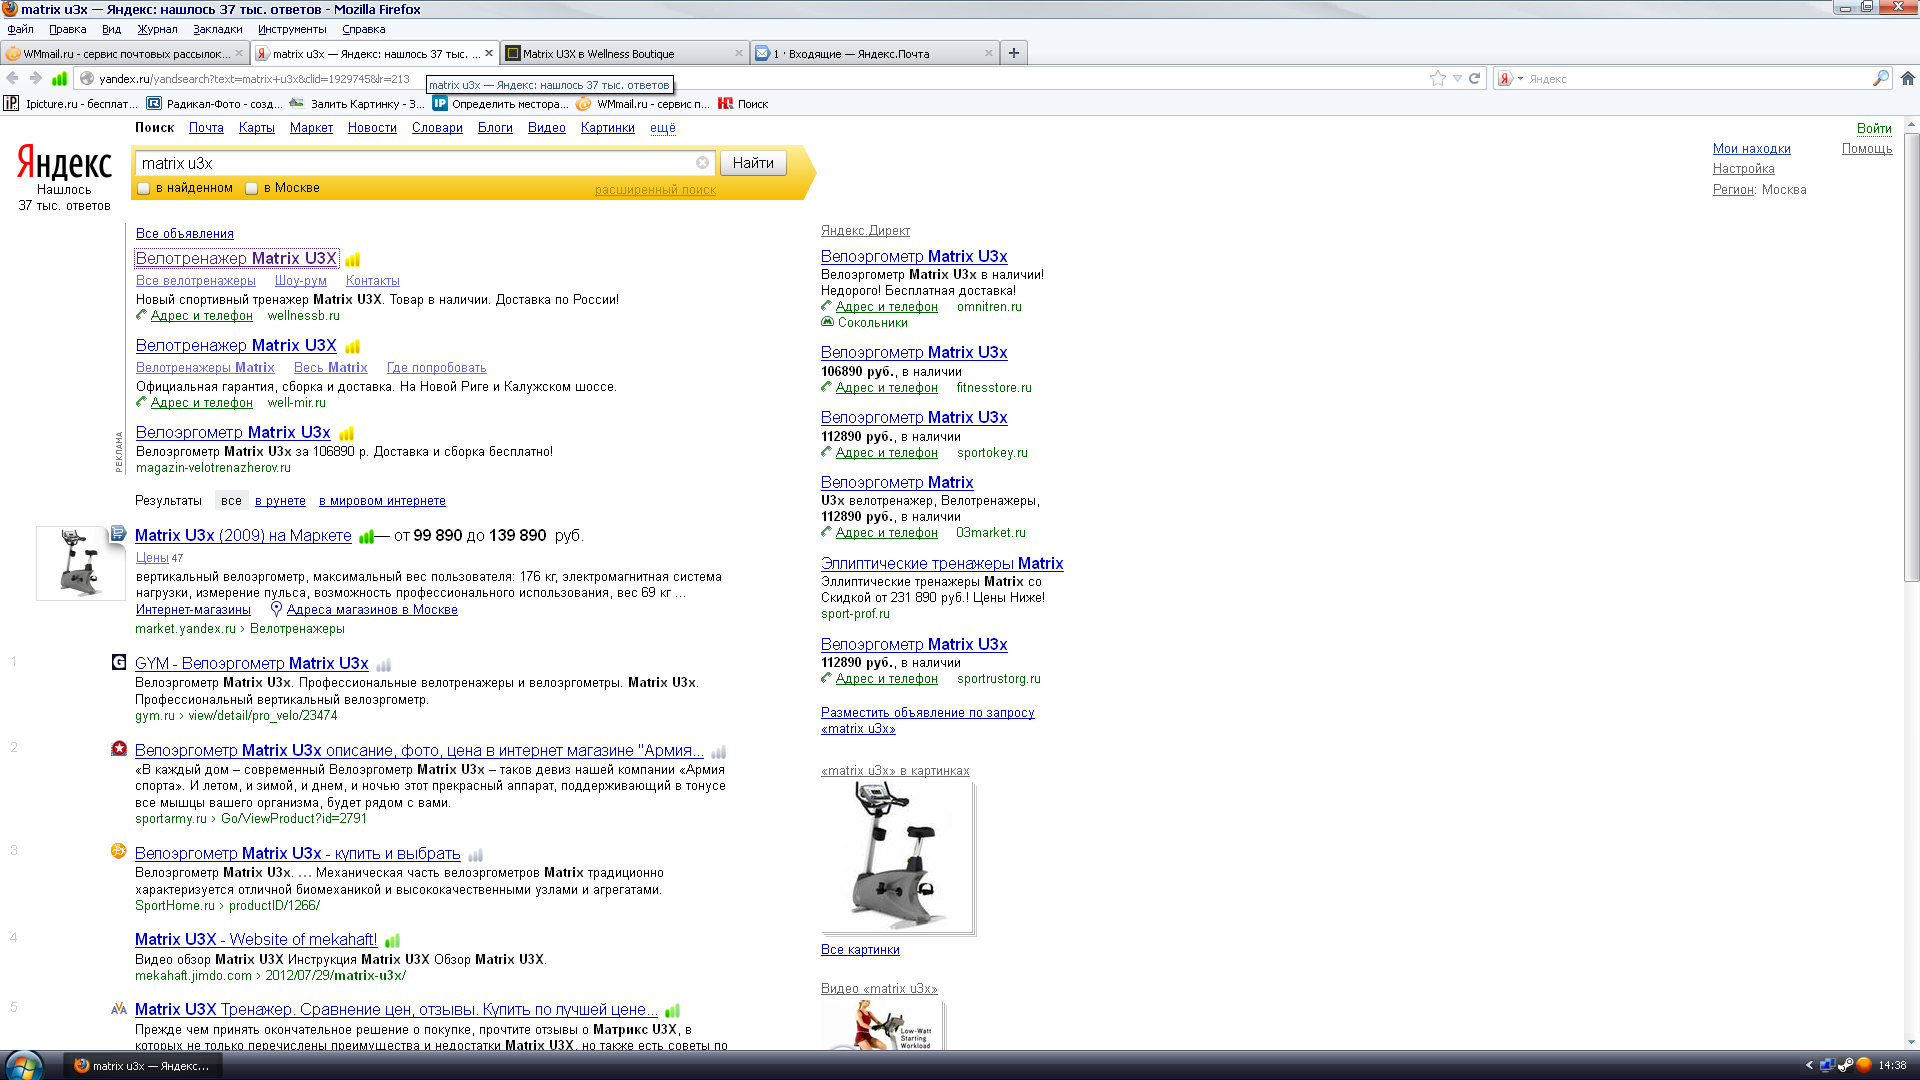Viewport: 1920px width, 1080px height.
Task: Click the Windows Start orb
Action: pyautogui.click(x=22, y=1065)
